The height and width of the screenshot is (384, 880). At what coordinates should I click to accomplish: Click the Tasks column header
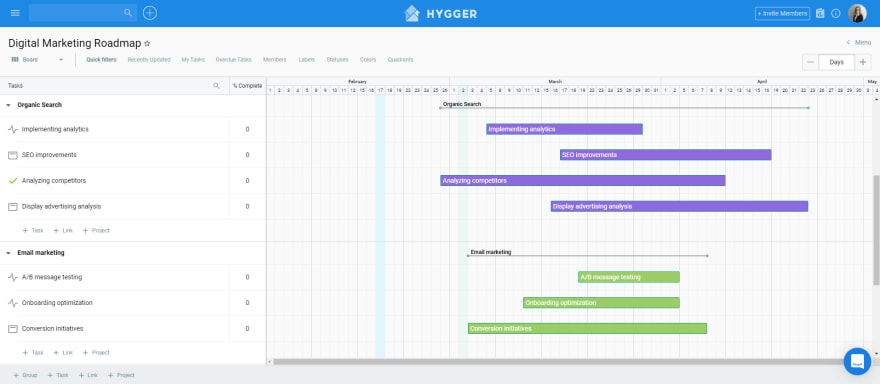114,86
